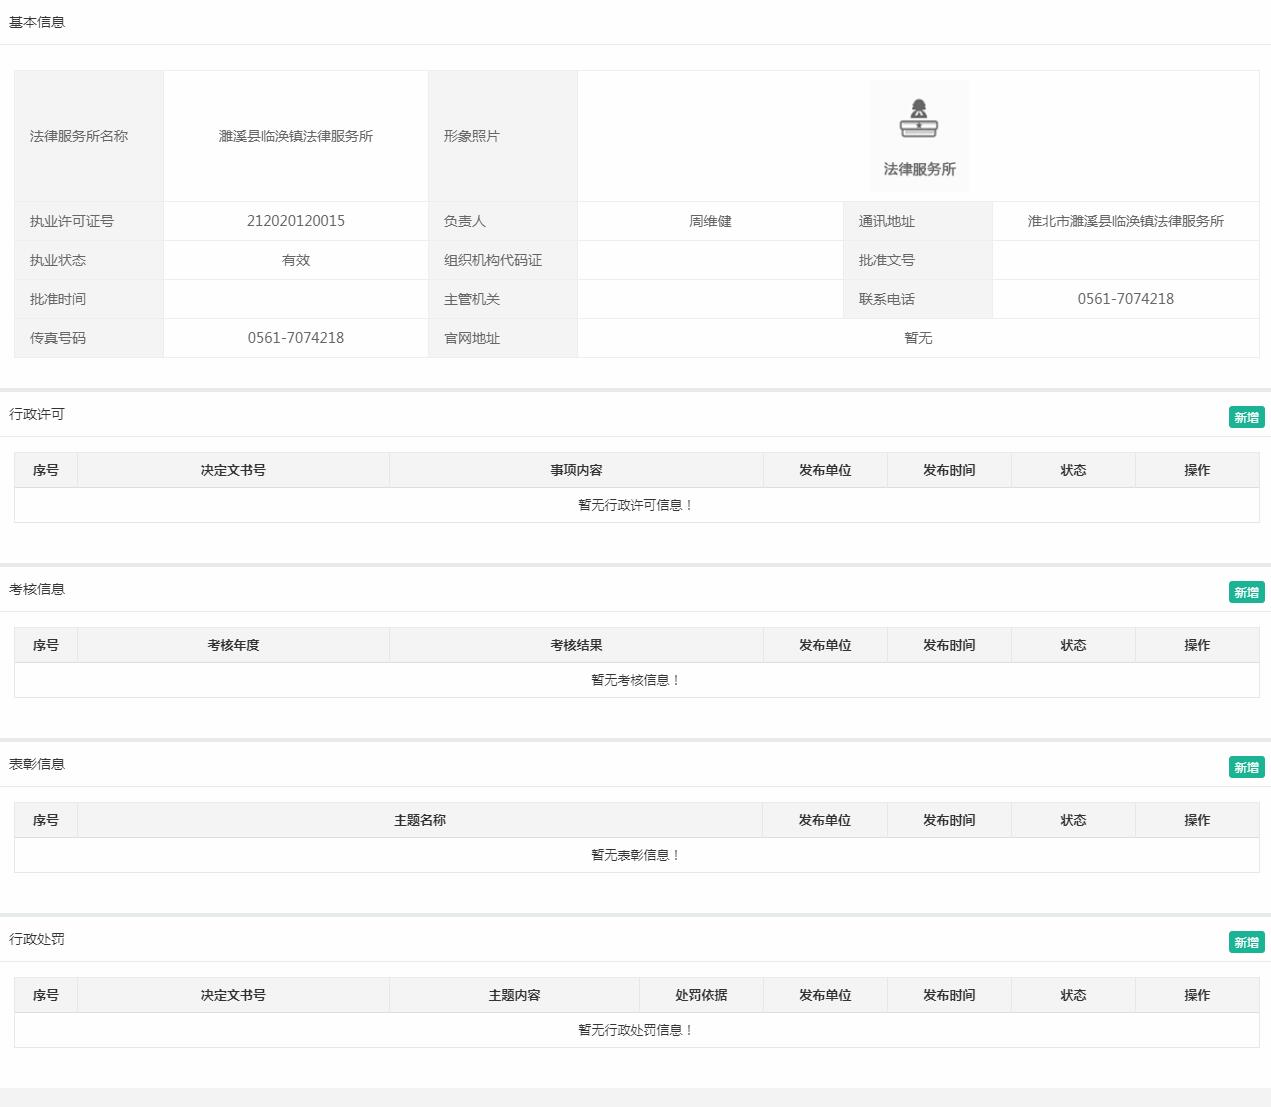Click the 批准时间 label

click(58, 299)
